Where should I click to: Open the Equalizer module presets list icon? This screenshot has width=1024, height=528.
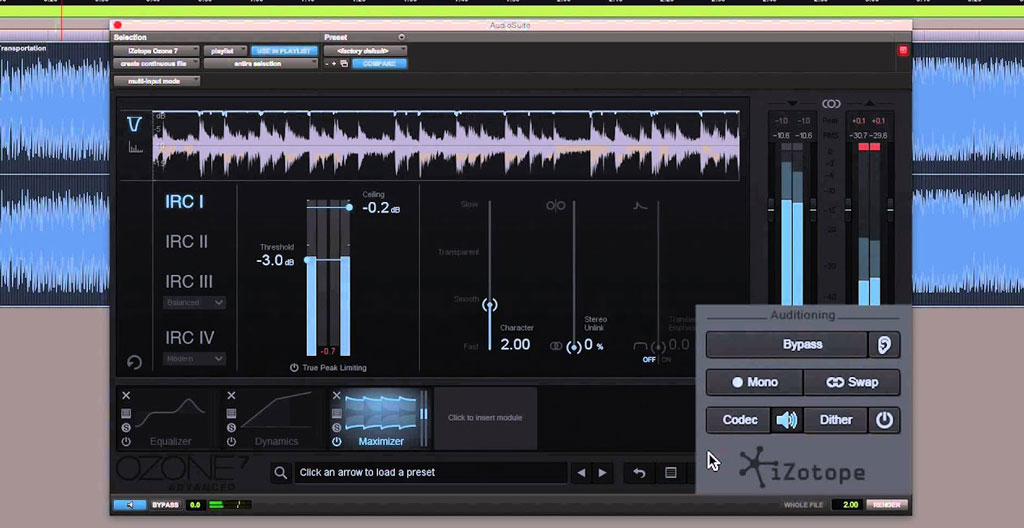click(x=126, y=413)
